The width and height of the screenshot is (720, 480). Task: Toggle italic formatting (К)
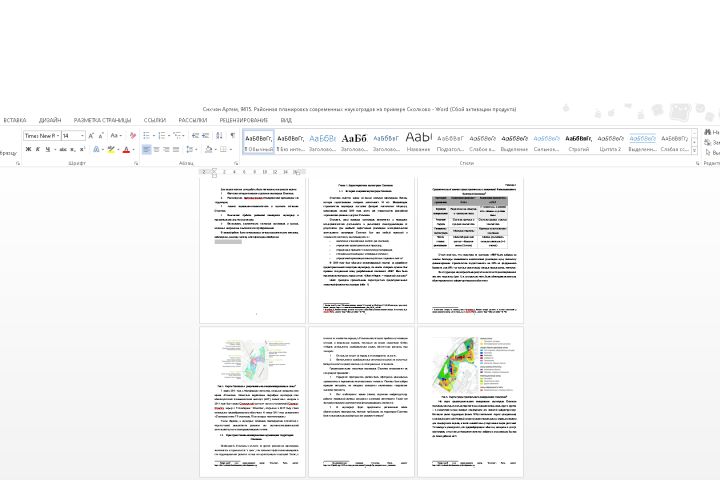point(38,149)
